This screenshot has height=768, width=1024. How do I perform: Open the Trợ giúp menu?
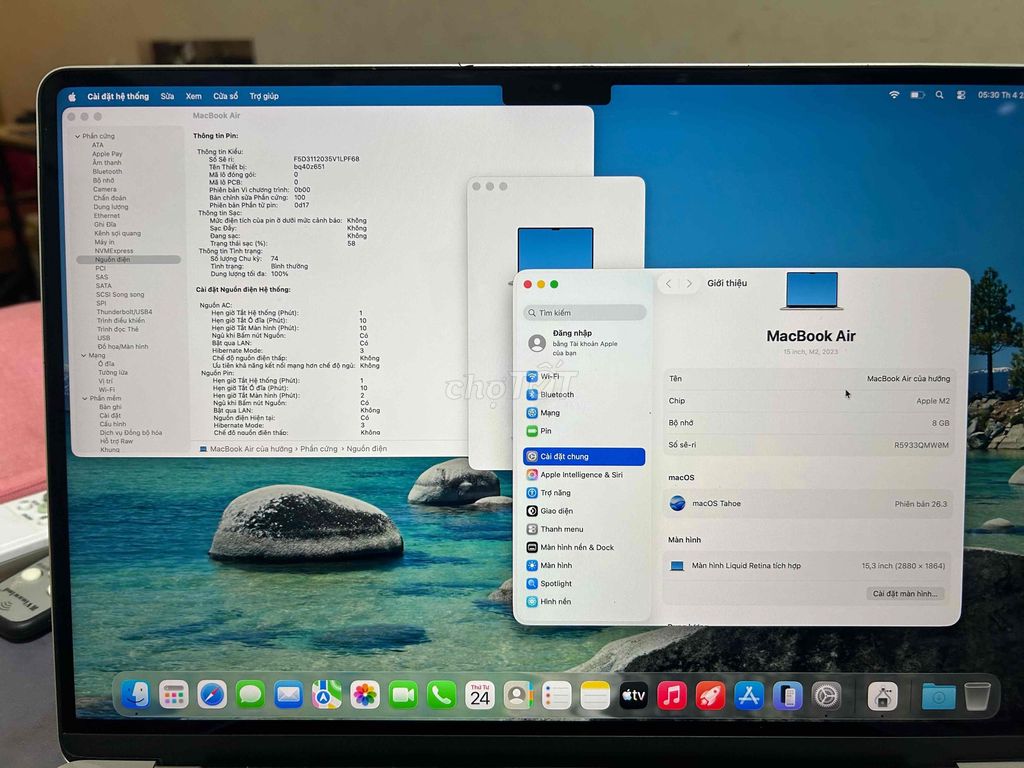[x=264, y=96]
